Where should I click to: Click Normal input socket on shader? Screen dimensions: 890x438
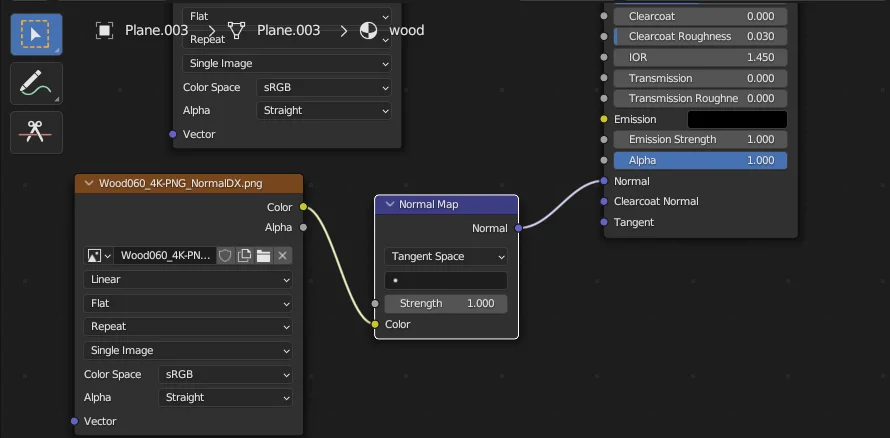click(x=604, y=181)
